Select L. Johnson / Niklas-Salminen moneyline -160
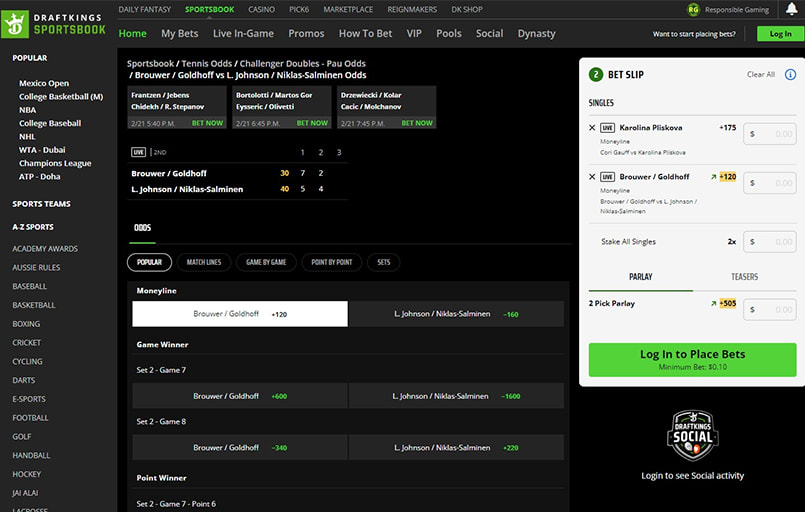The height and width of the screenshot is (512, 805). click(x=456, y=314)
